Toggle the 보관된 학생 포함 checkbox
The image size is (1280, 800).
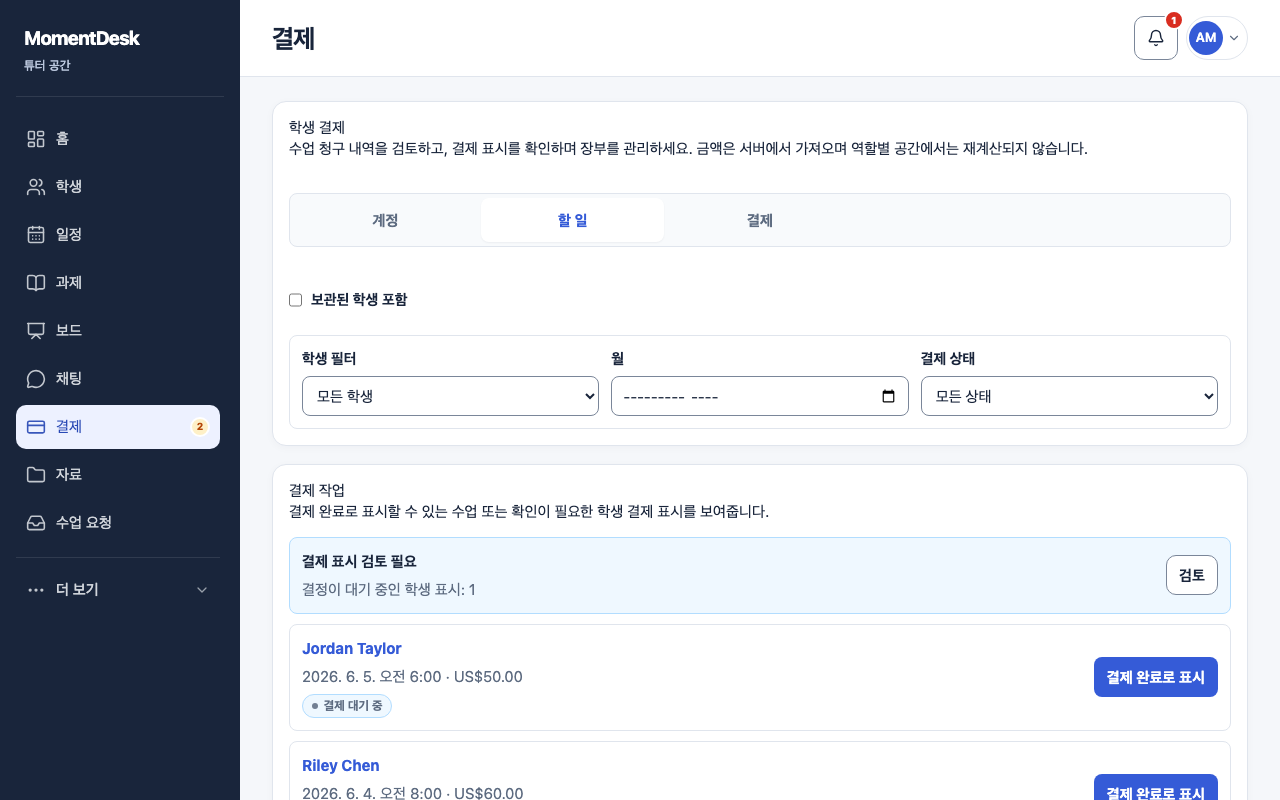[x=295, y=300]
